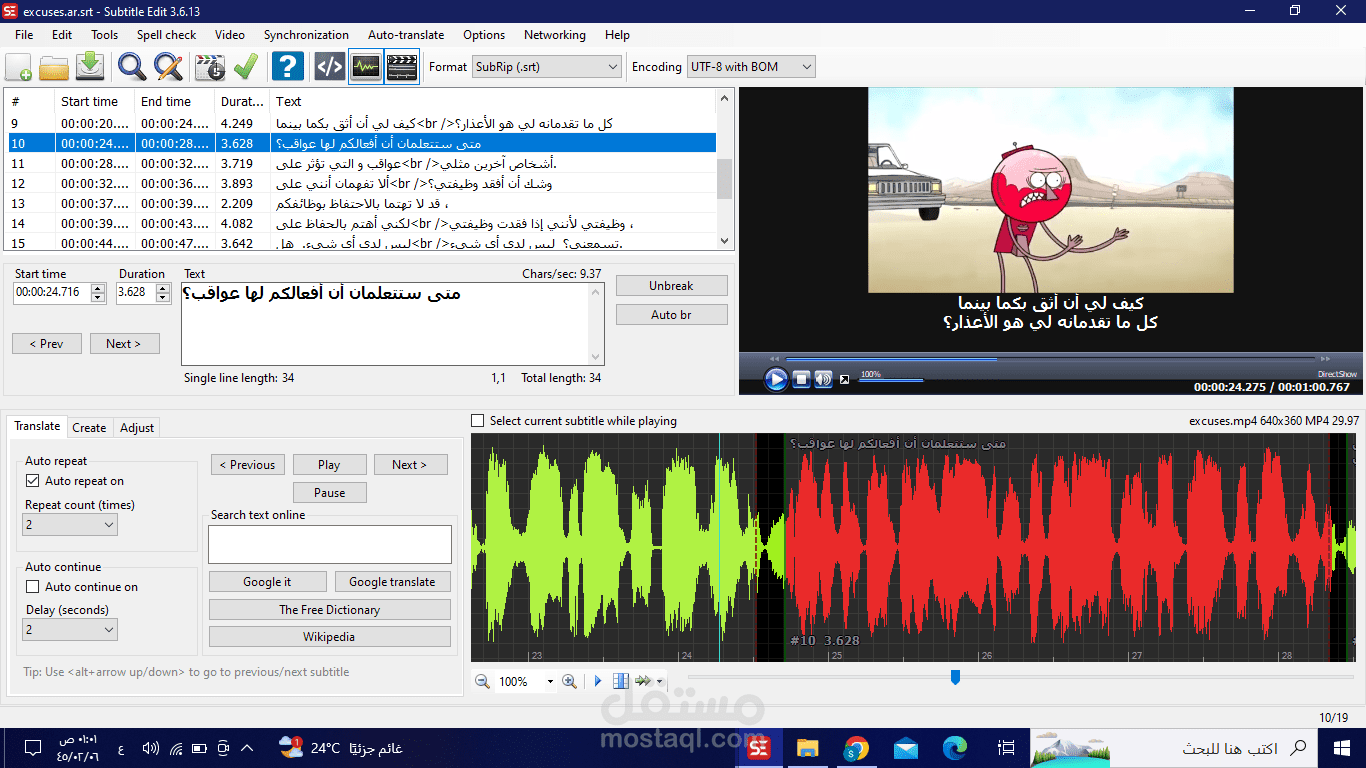The image size is (1366, 768).
Task: Click the Auto br button
Action: [x=671, y=315]
